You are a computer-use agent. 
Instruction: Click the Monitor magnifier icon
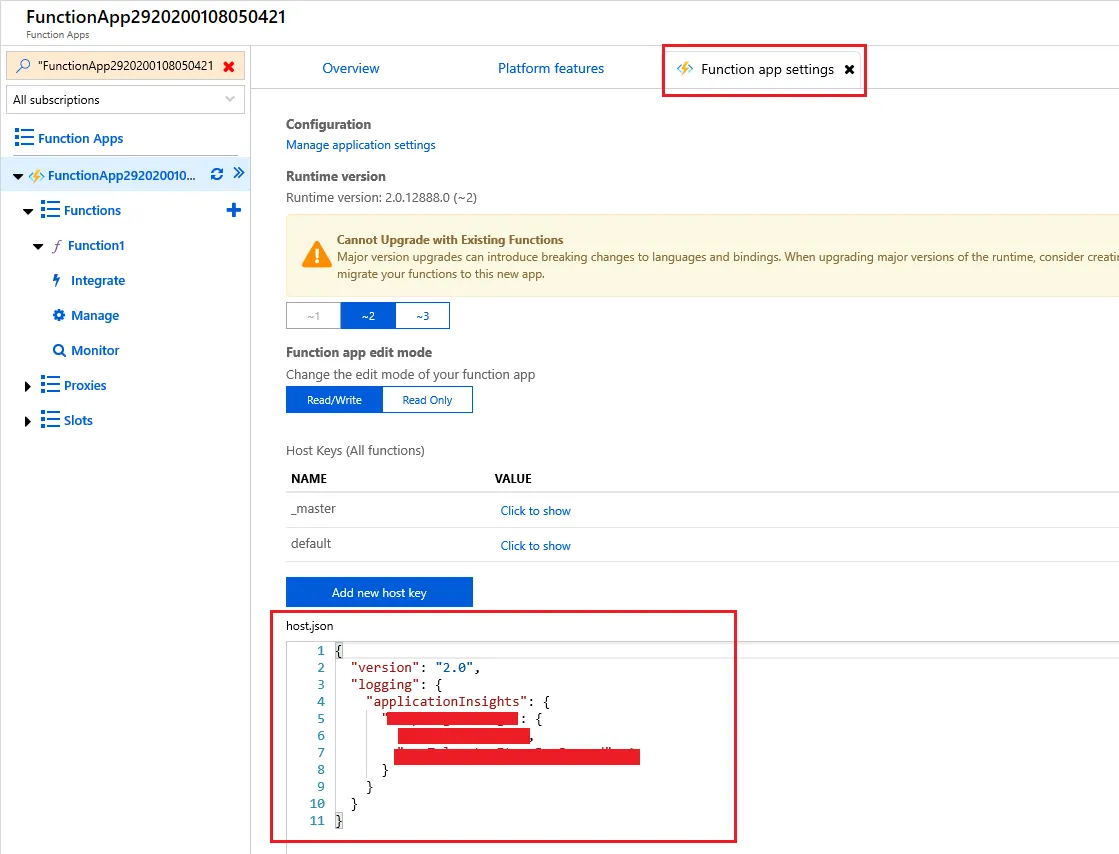pos(59,350)
